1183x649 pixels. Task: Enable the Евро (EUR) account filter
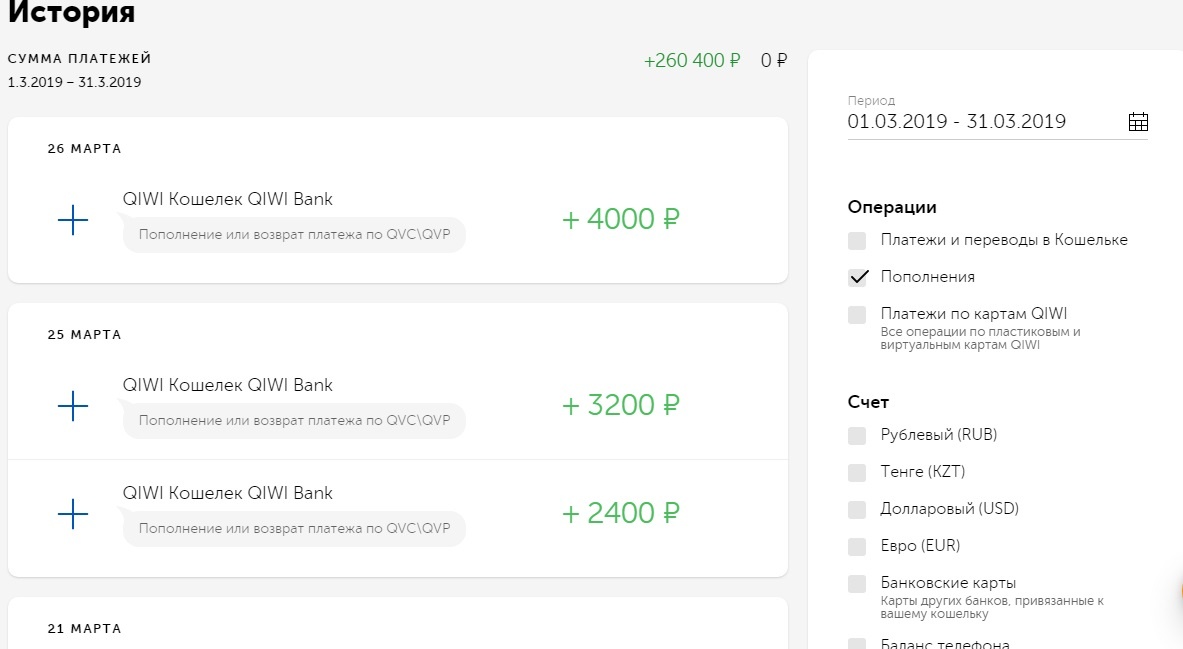[x=857, y=546]
